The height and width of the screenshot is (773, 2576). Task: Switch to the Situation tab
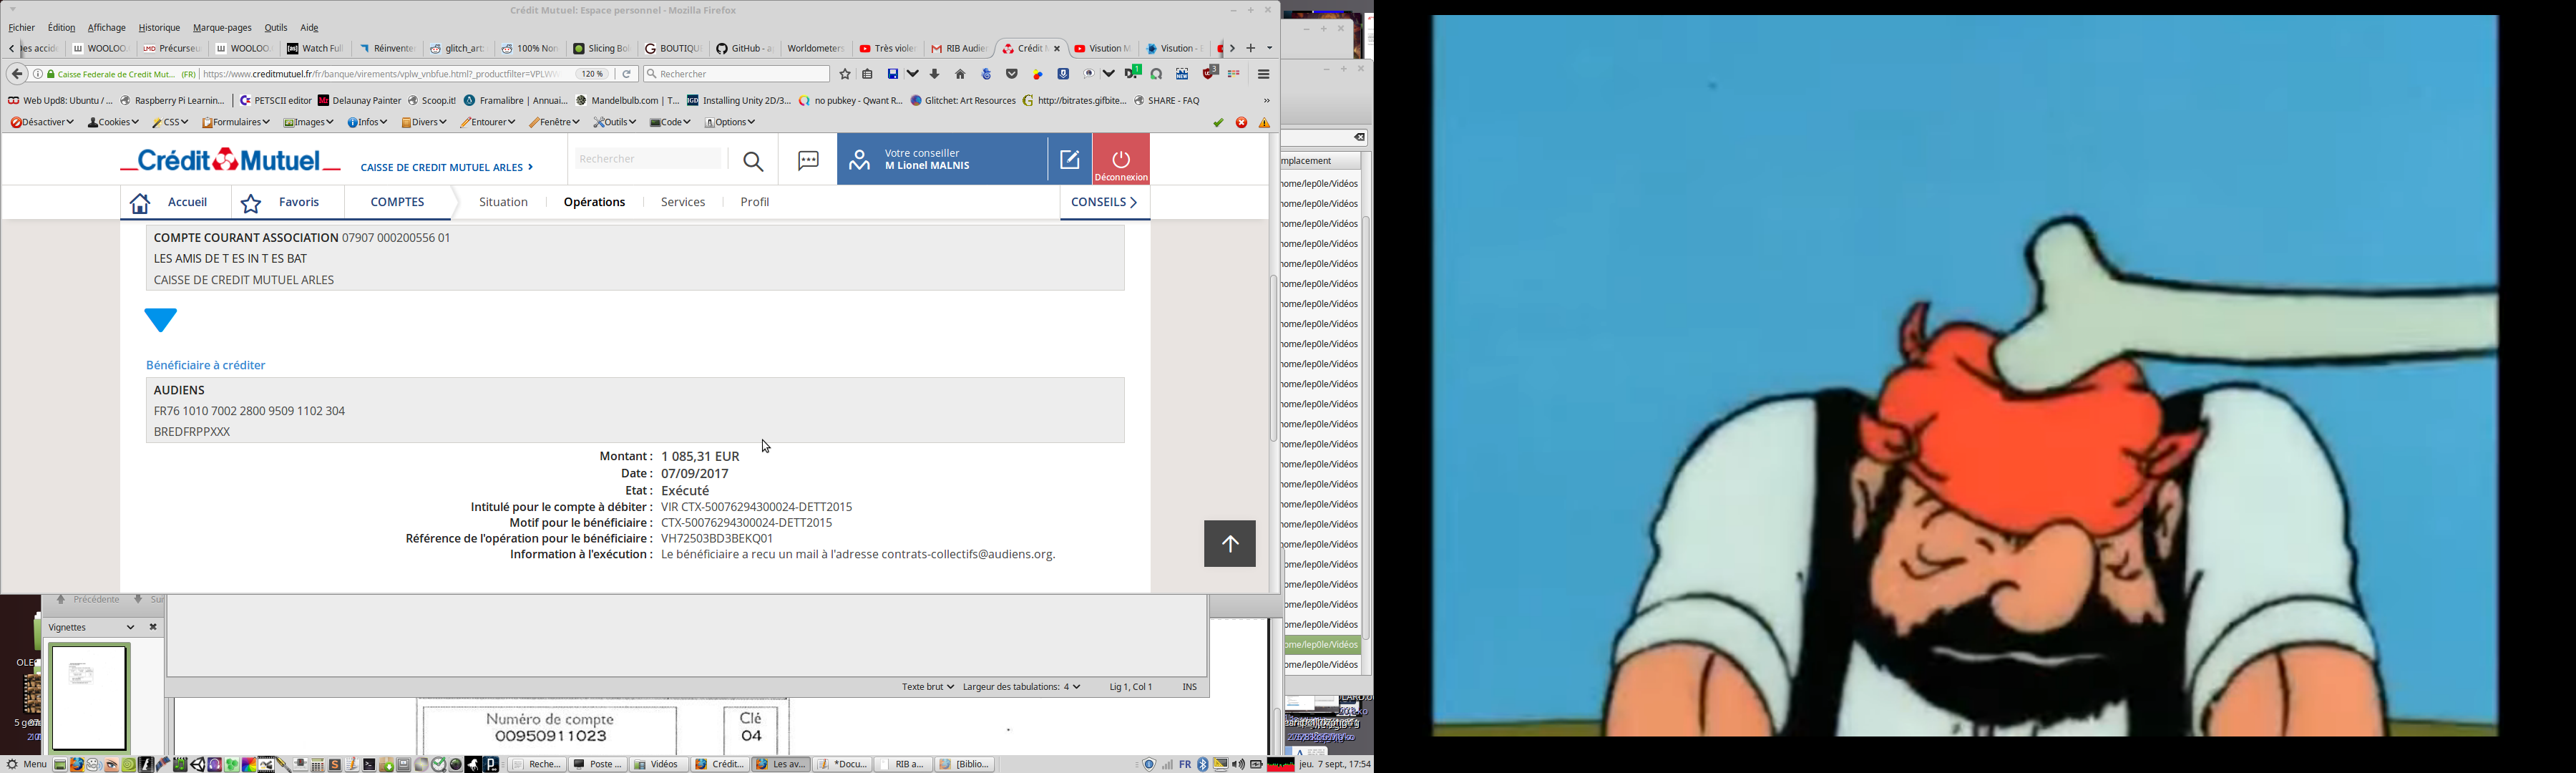coord(503,202)
